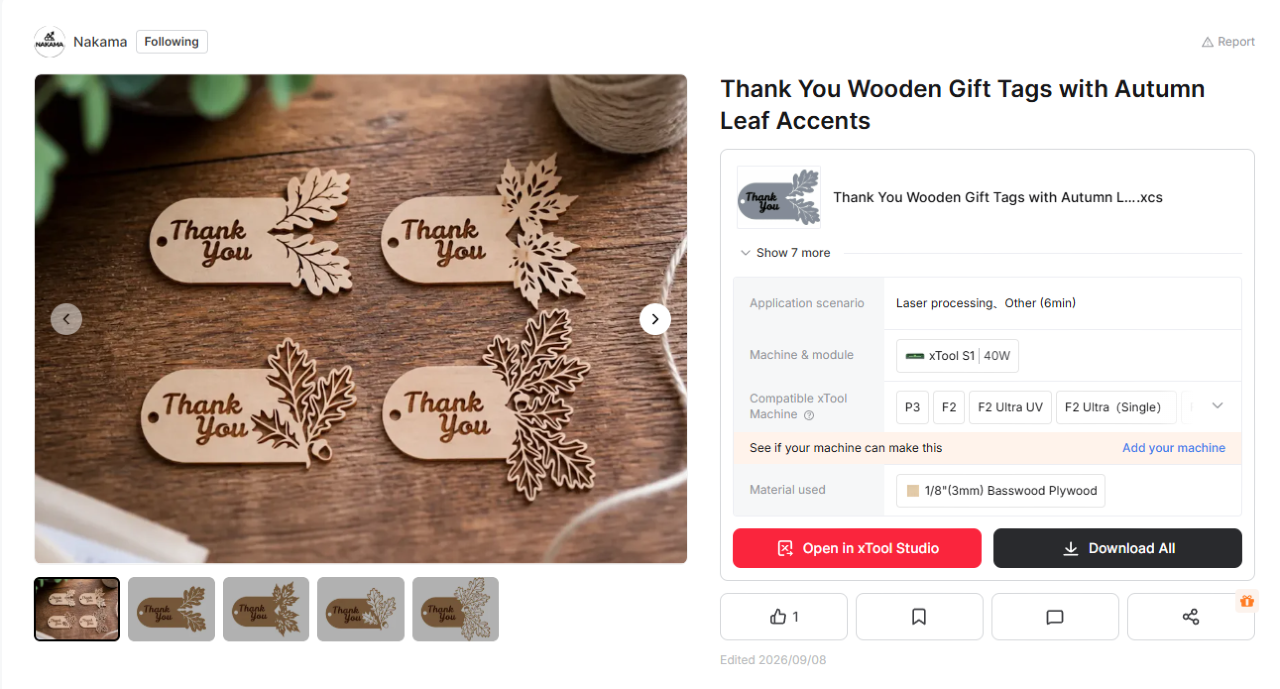The height and width of the screenshot is (689, 1280).
Task: Open the compatible machine help icon
Action: pyautogui.click(x=809, y=415)
